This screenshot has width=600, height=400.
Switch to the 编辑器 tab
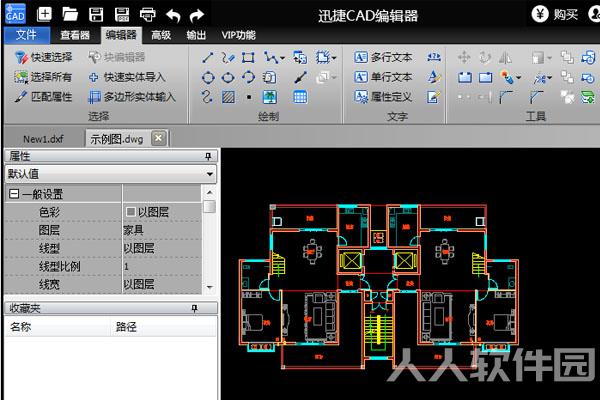tap(121, 35)
